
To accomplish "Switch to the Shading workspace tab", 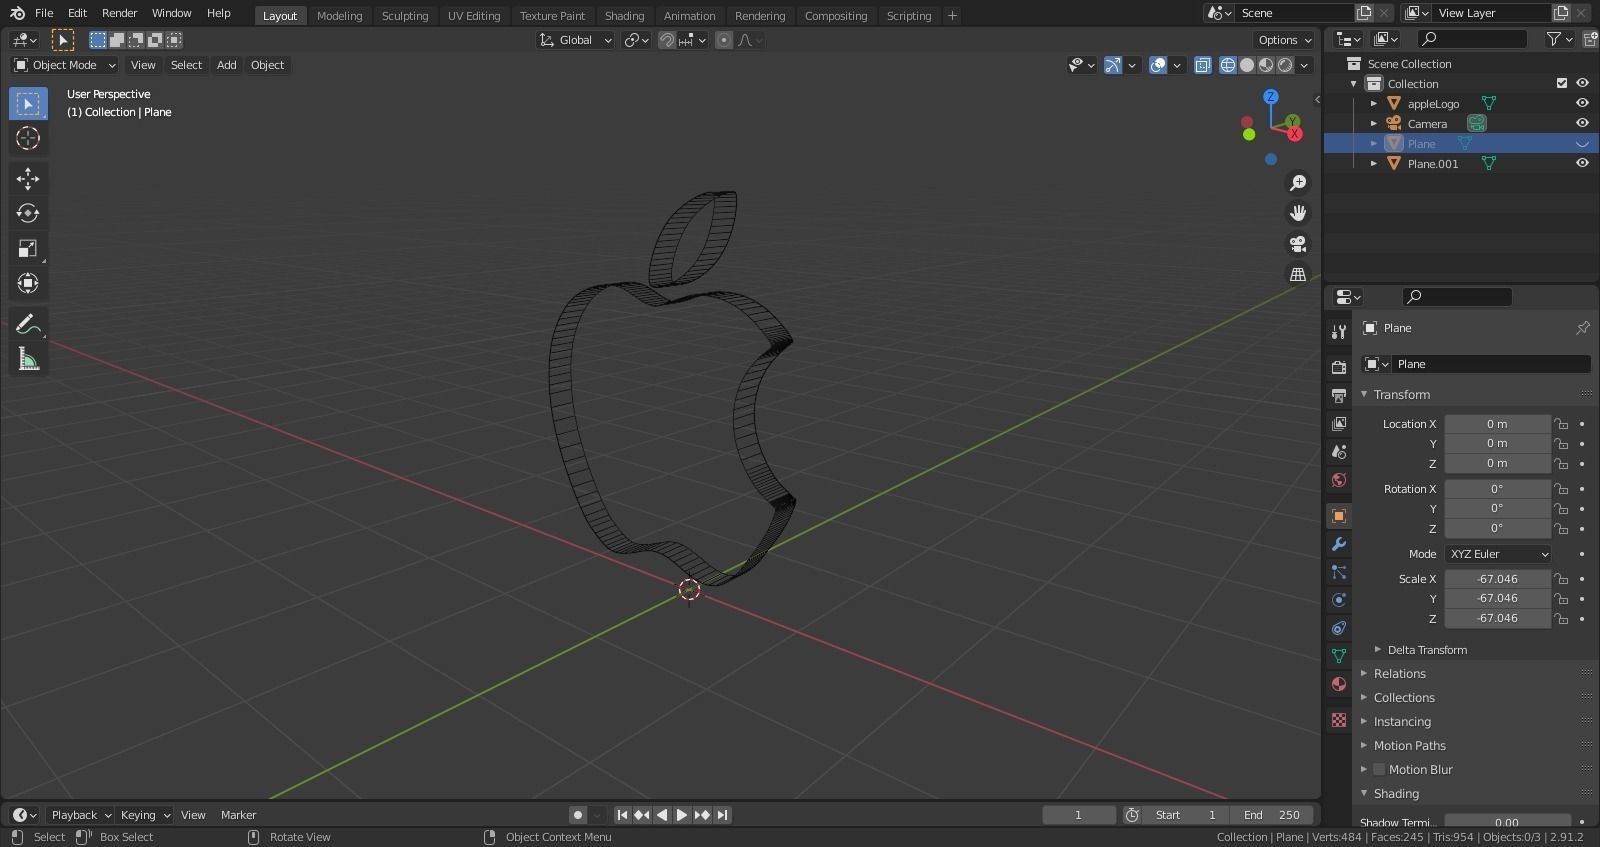I will (624, 16).
